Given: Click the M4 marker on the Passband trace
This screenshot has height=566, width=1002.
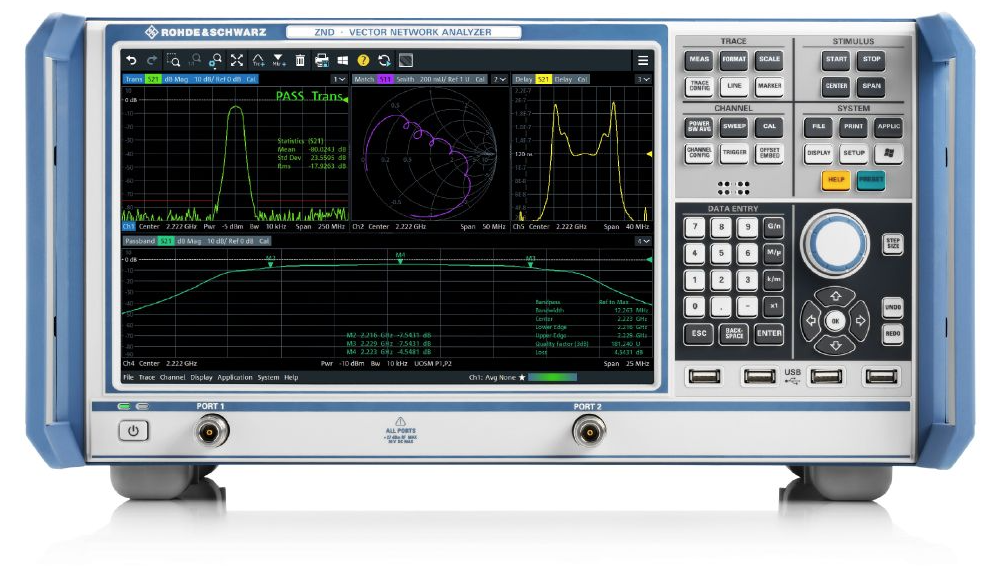Looking at the screenshot, I should click(400, 258).
